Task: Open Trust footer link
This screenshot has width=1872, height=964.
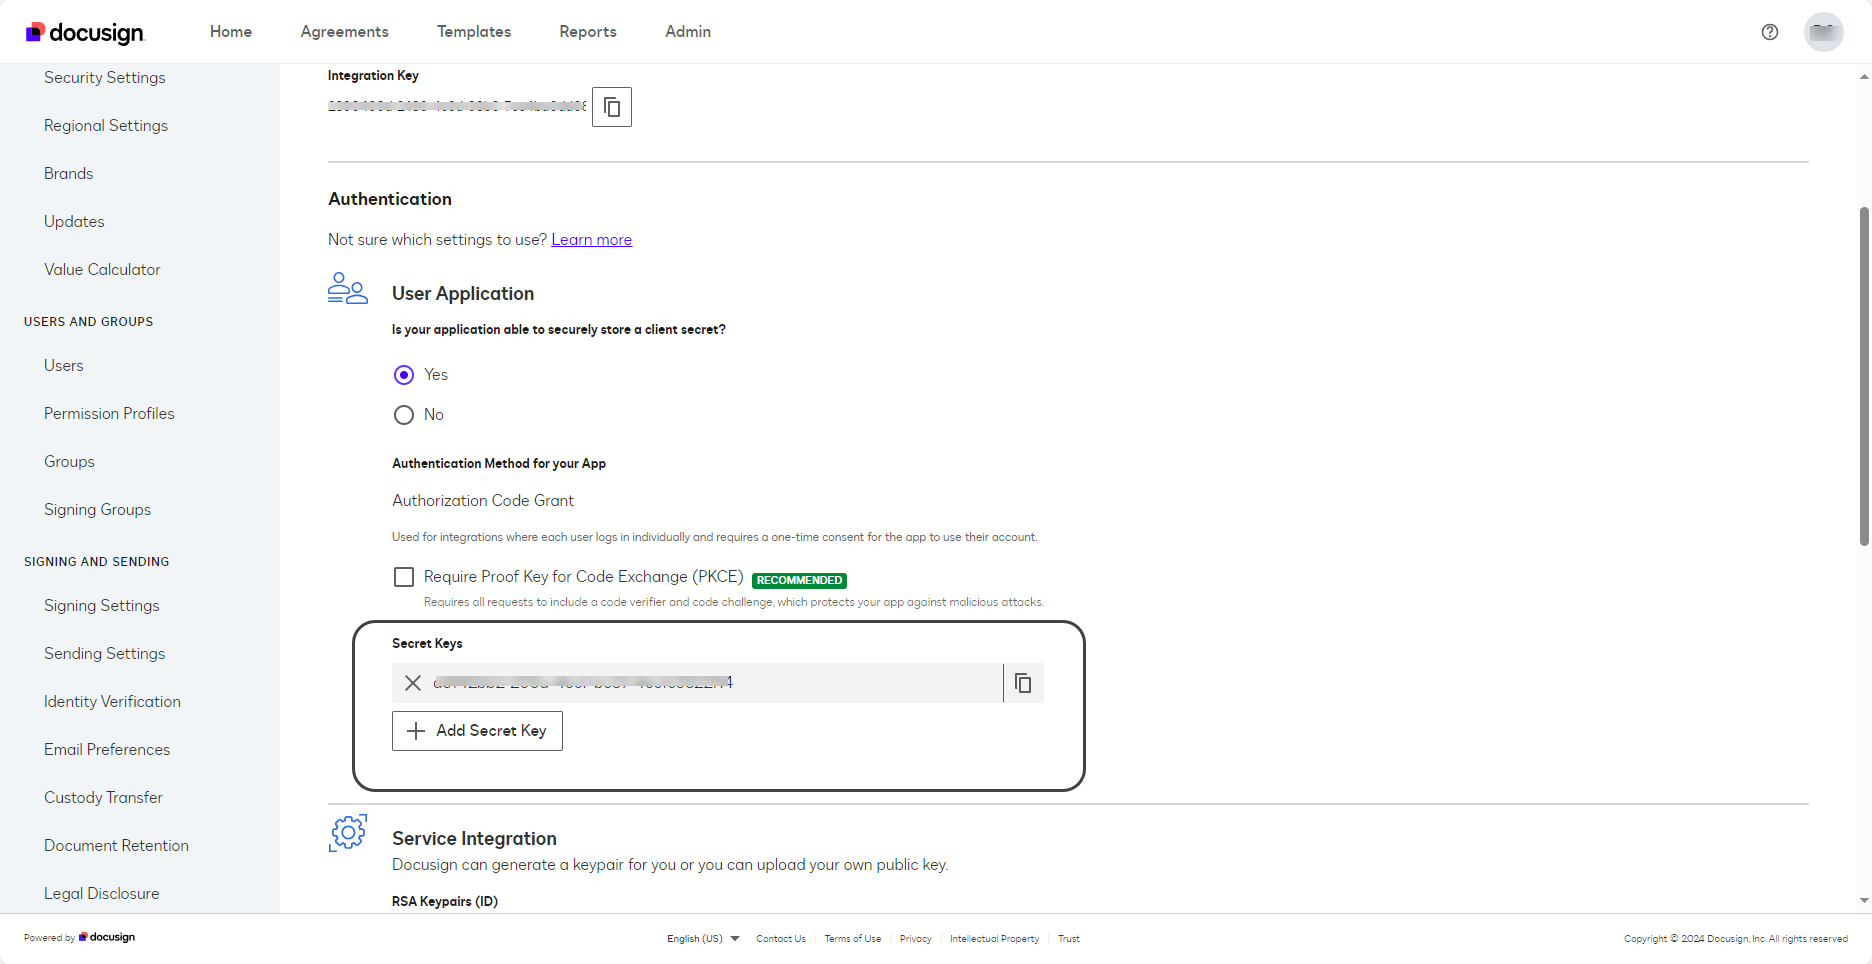Action: click(1069, 939)
